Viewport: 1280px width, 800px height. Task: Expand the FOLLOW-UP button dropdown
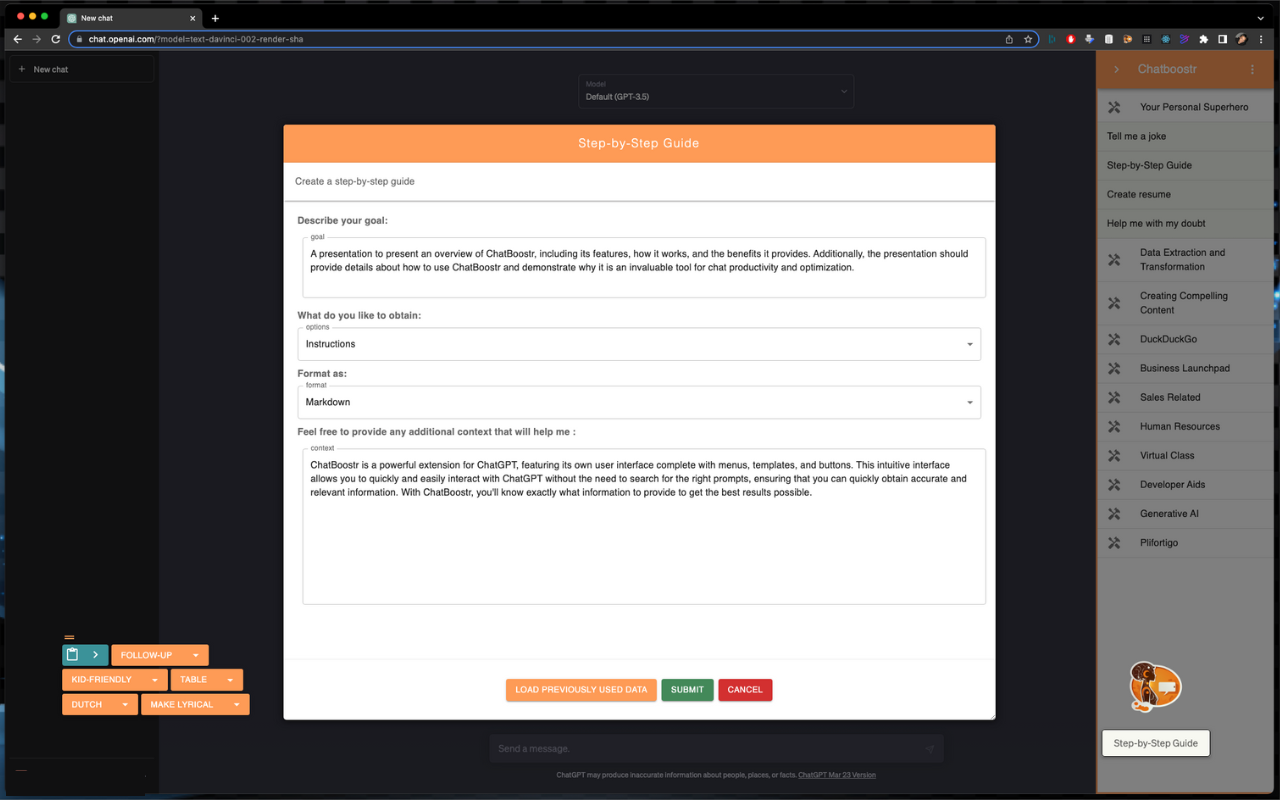(x=196, y=656)
